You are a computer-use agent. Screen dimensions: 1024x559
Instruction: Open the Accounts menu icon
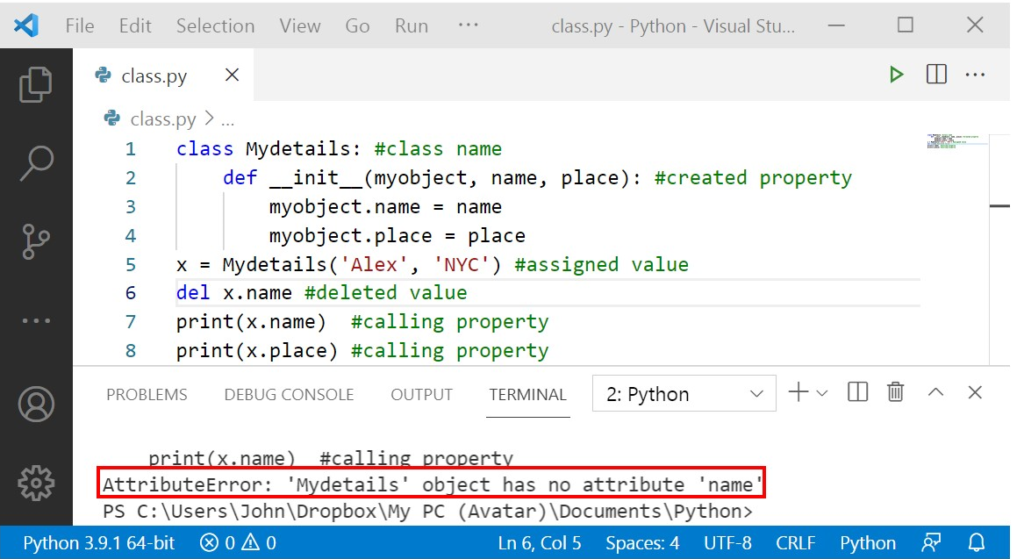36,404
